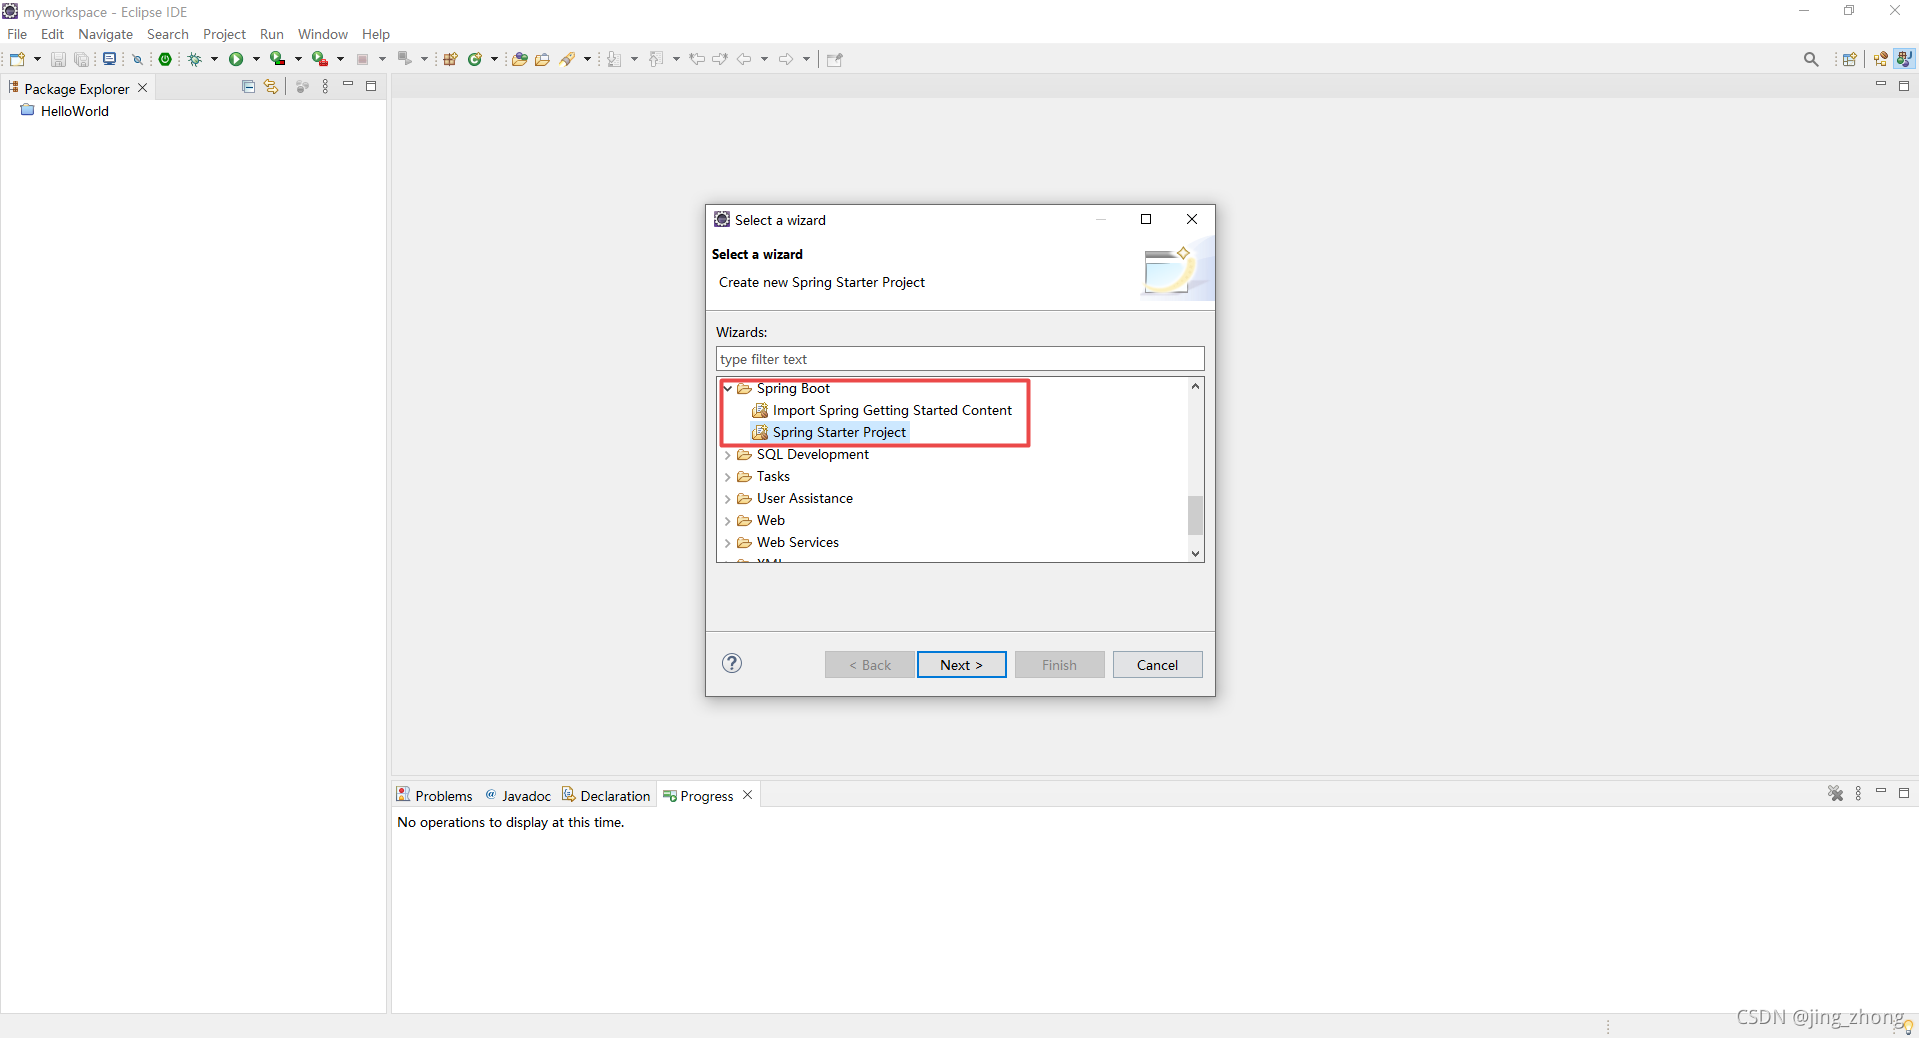Click the Open Type icon
1919x1038 pixels.
519,59
